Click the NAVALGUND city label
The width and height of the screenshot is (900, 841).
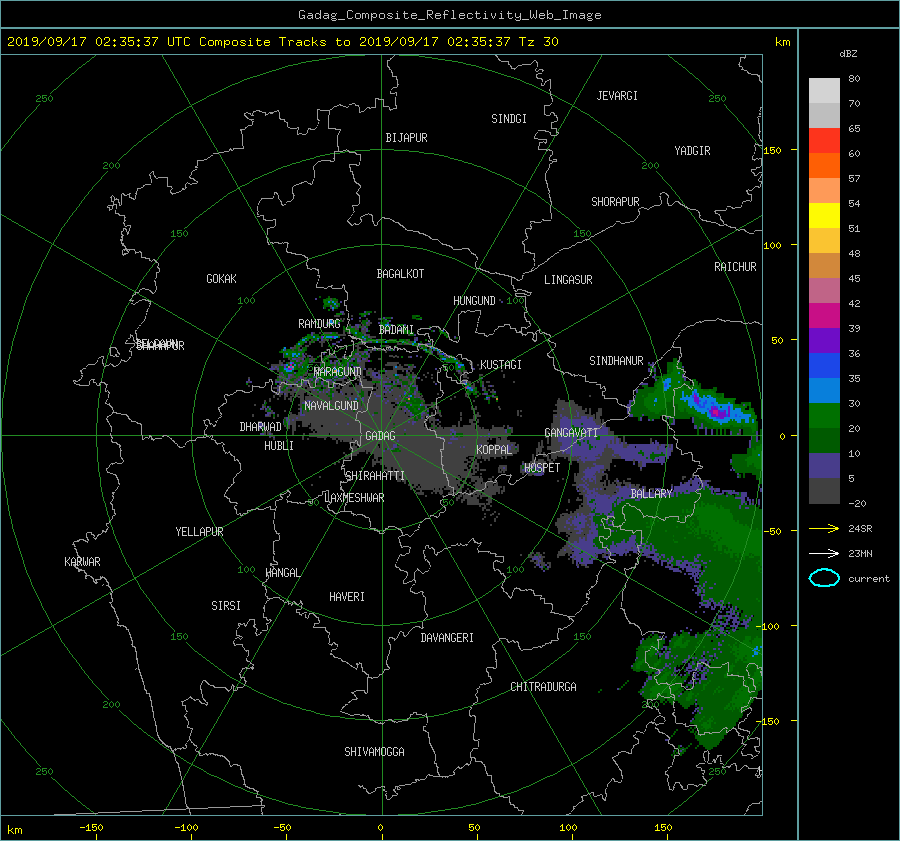coord(331,406)
